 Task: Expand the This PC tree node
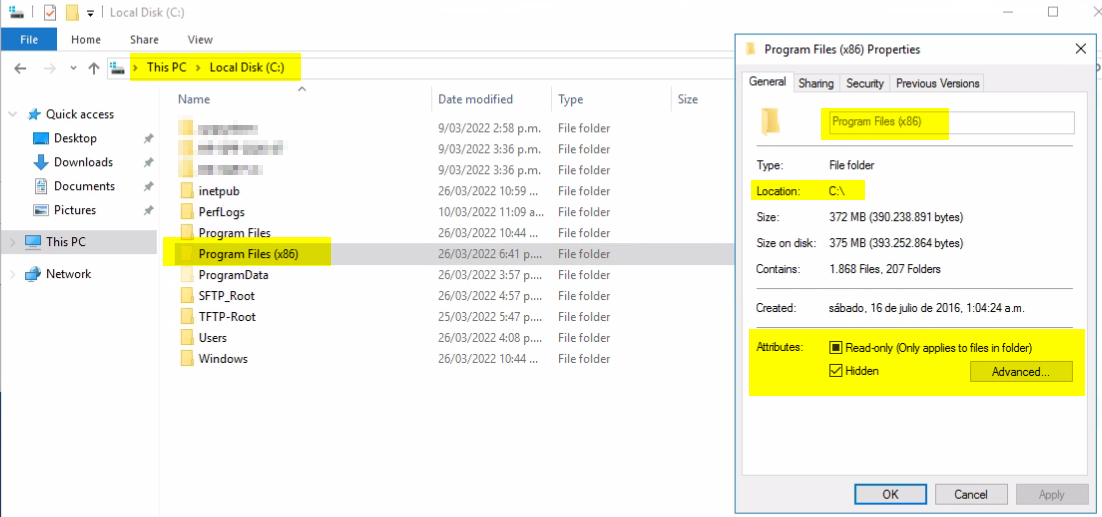tap(11, 242)
